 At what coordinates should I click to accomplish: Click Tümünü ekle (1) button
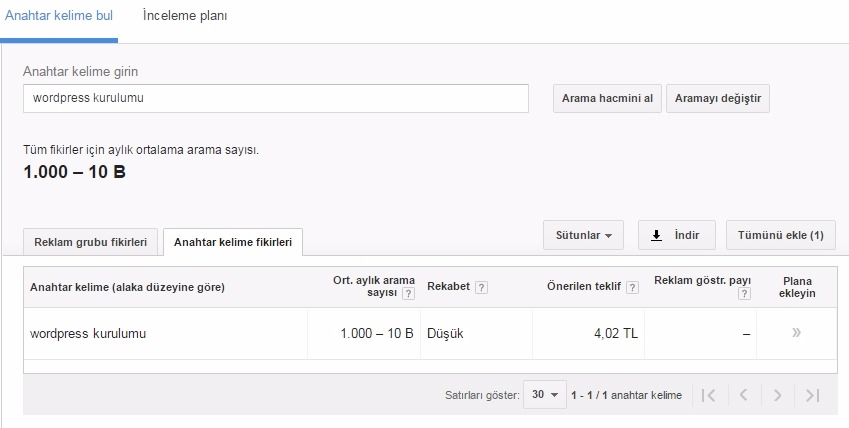click(x=780, y=235)
